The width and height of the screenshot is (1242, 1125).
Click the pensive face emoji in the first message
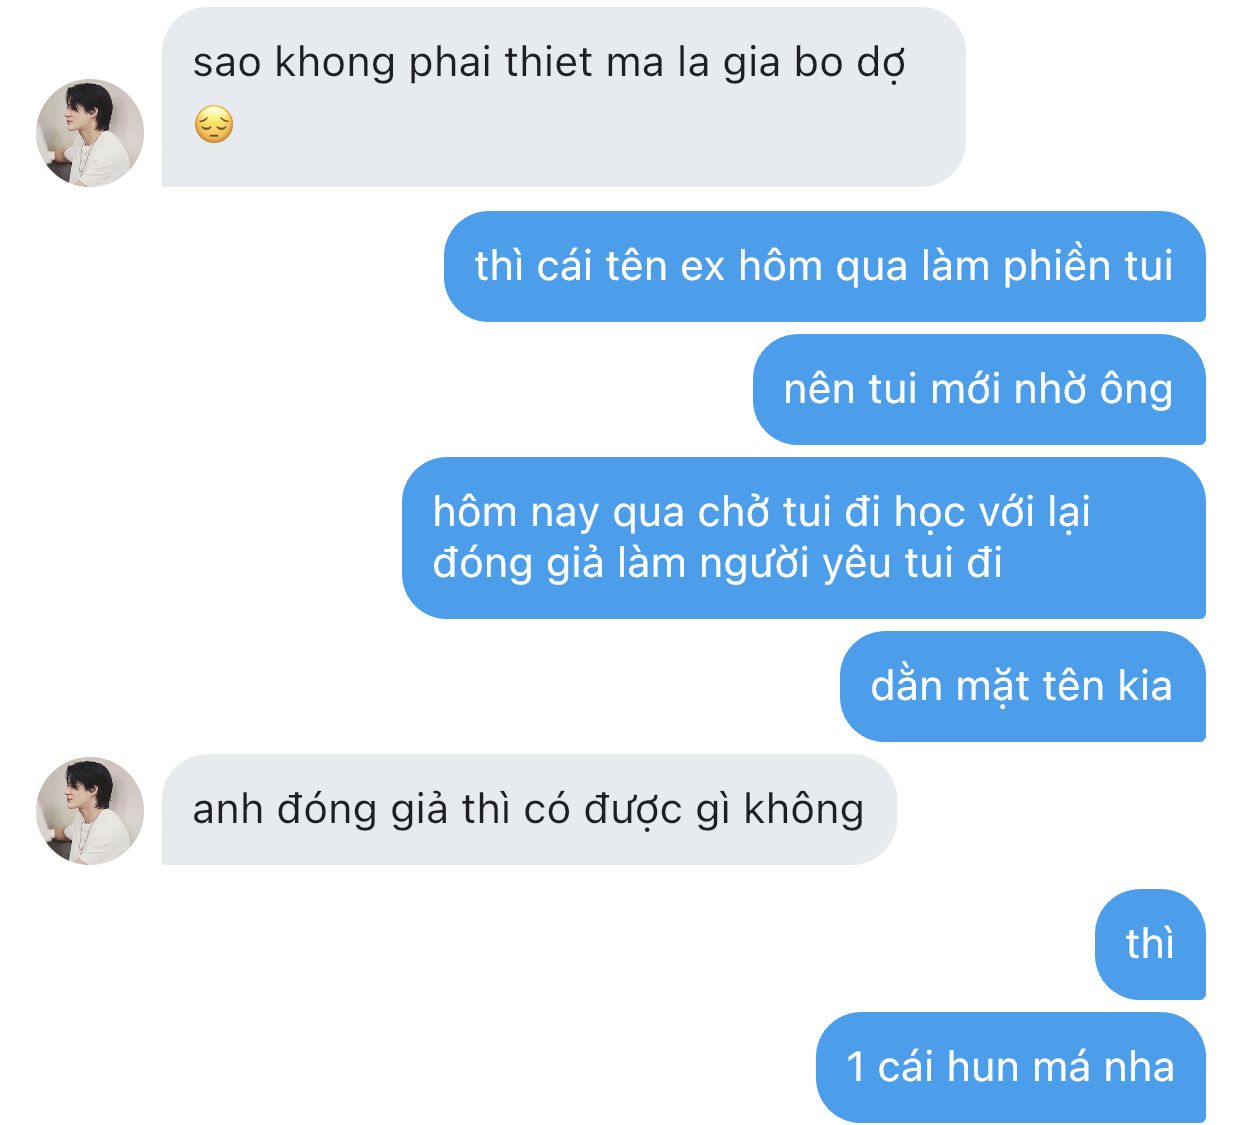click(214, 126)
